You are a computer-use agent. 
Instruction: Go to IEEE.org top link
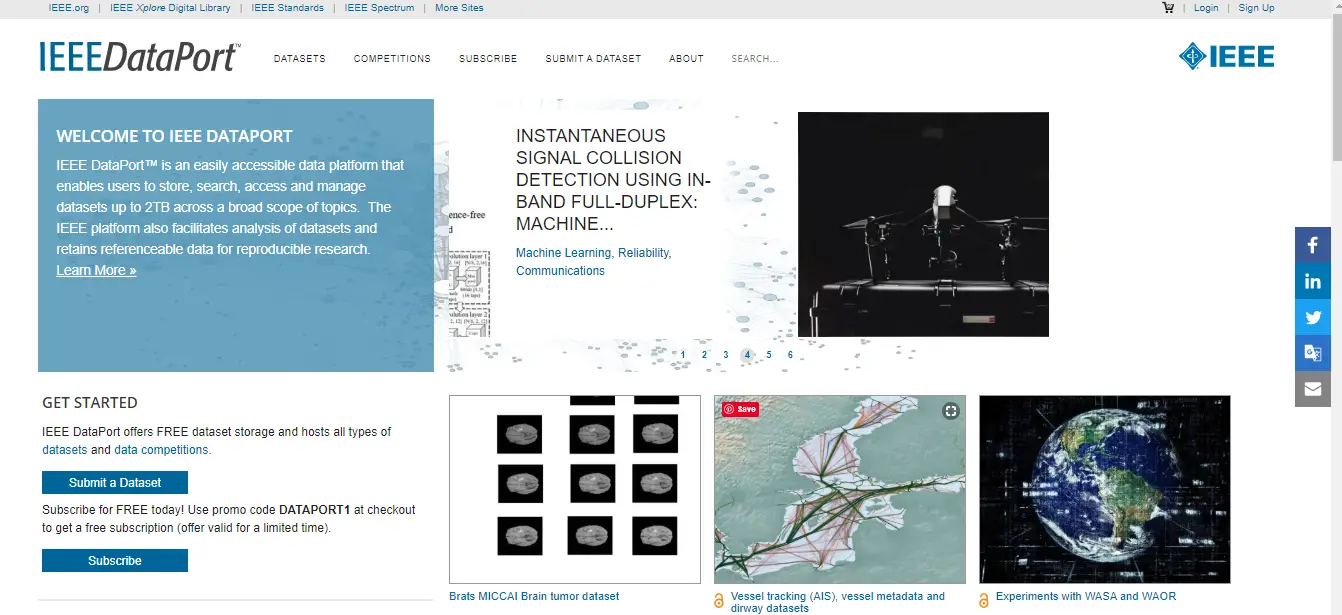69,8
